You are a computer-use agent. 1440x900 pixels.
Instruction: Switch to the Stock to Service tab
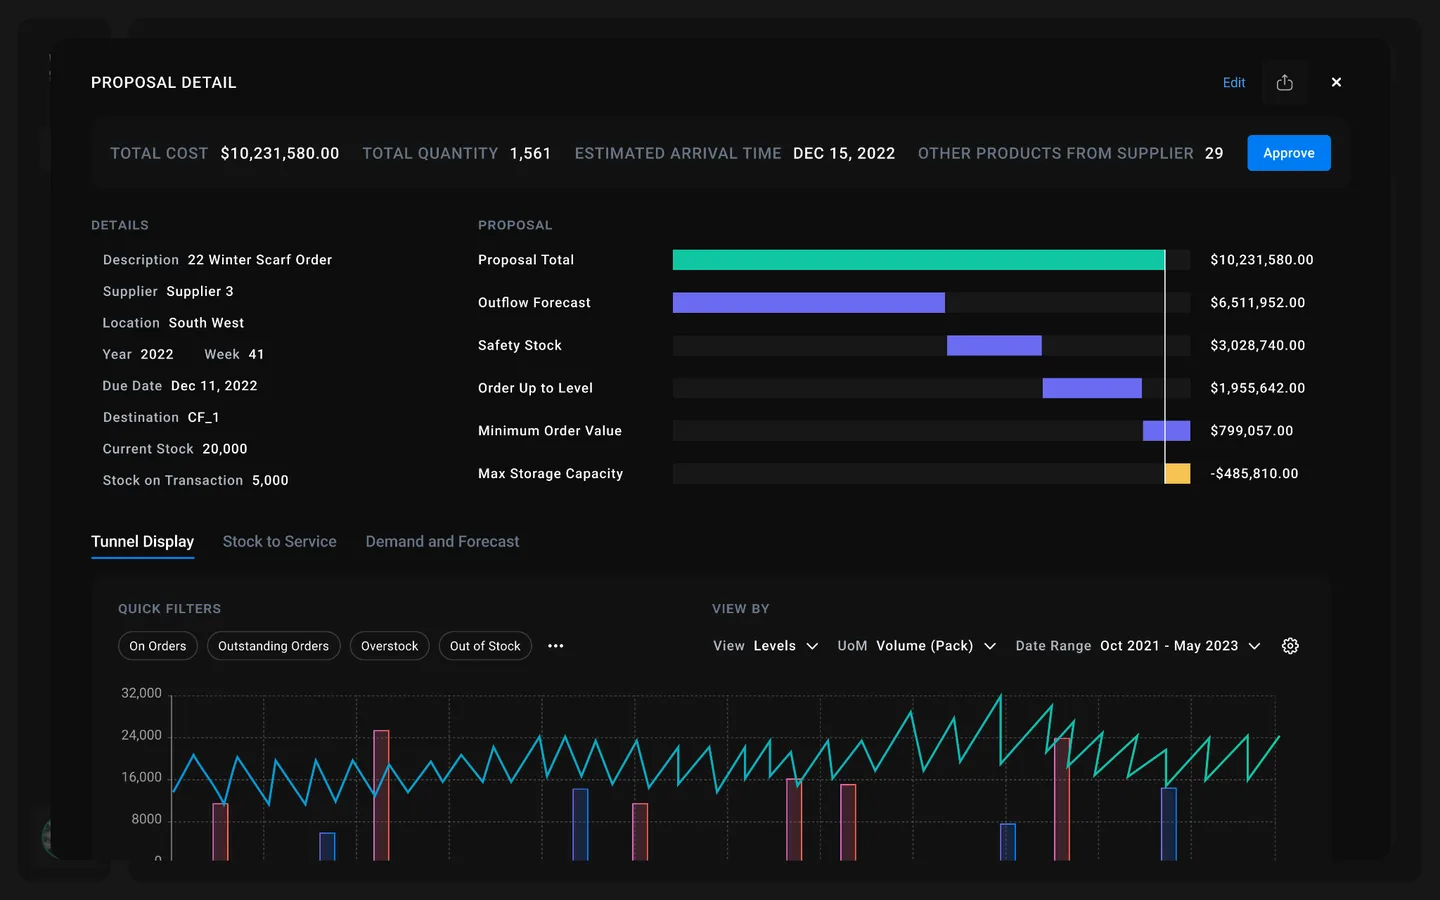click(280, 541)
